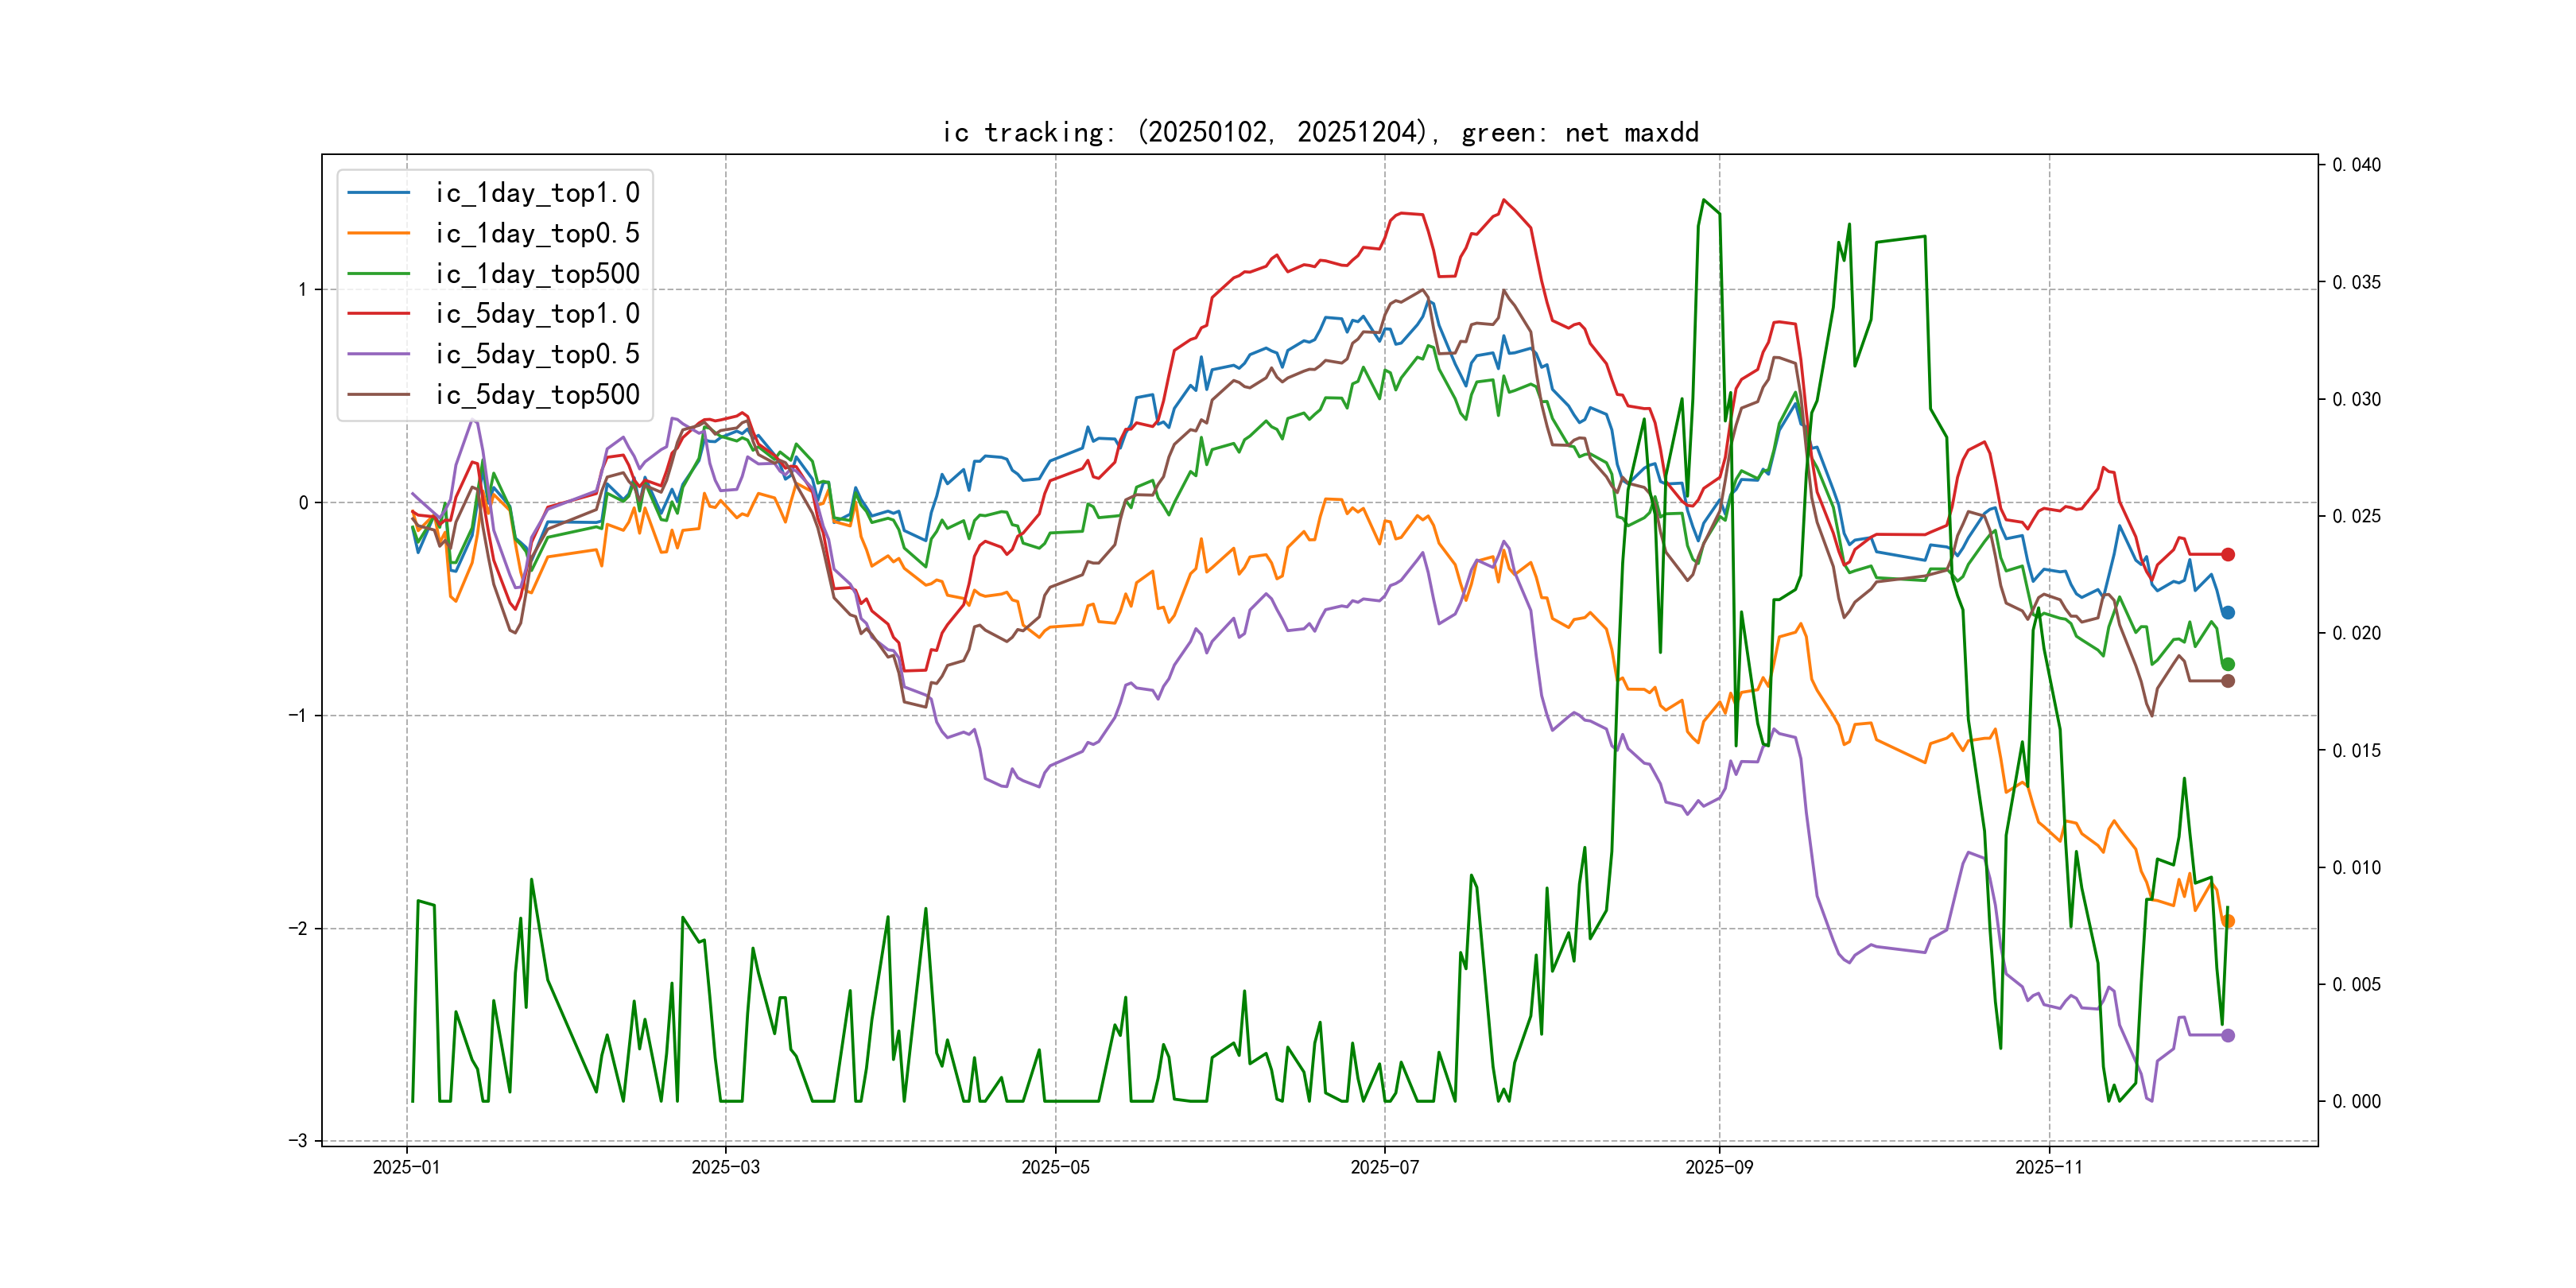
Task: Click the chart title ic tracking
Action: tap(1320, 132)
